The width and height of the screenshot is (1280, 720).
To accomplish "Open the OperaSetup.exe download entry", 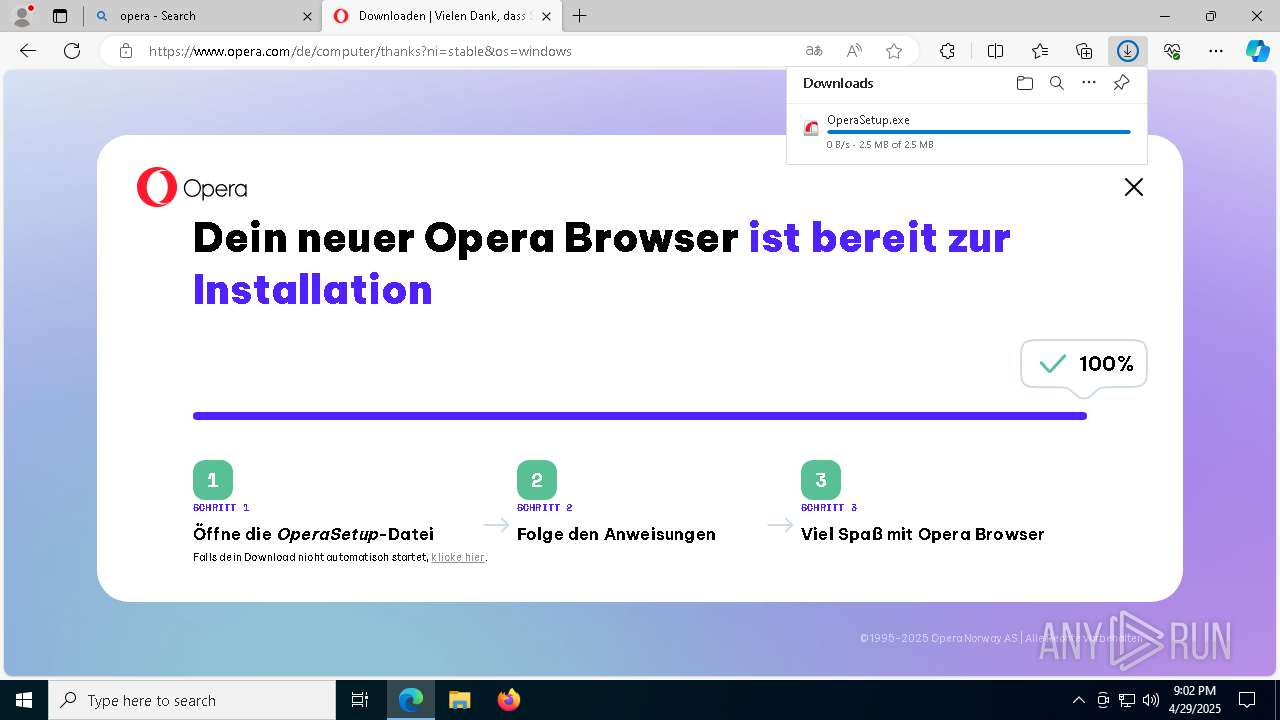I will (967, 132).
